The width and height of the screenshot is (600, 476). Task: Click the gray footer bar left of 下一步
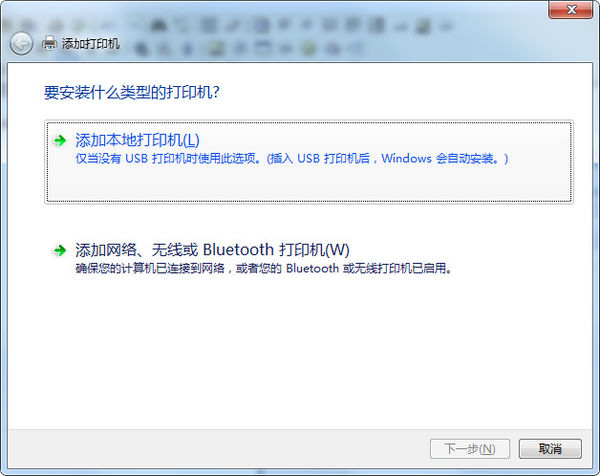[x=218, y=448]
